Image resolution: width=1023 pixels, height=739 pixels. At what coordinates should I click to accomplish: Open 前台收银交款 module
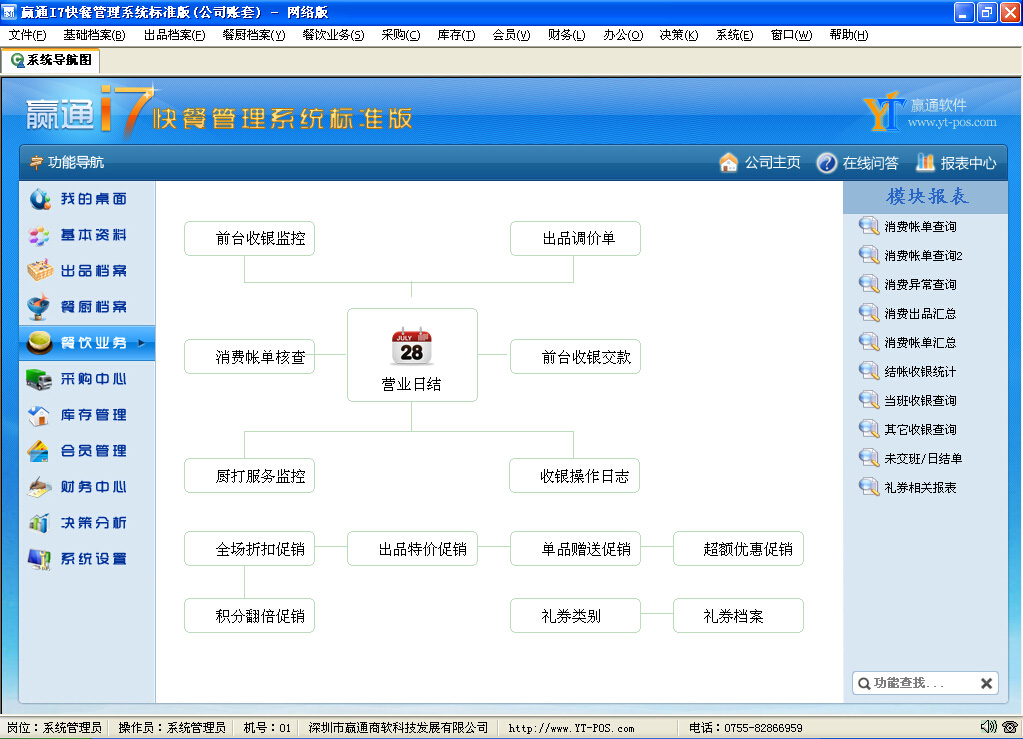pos(575,357)
